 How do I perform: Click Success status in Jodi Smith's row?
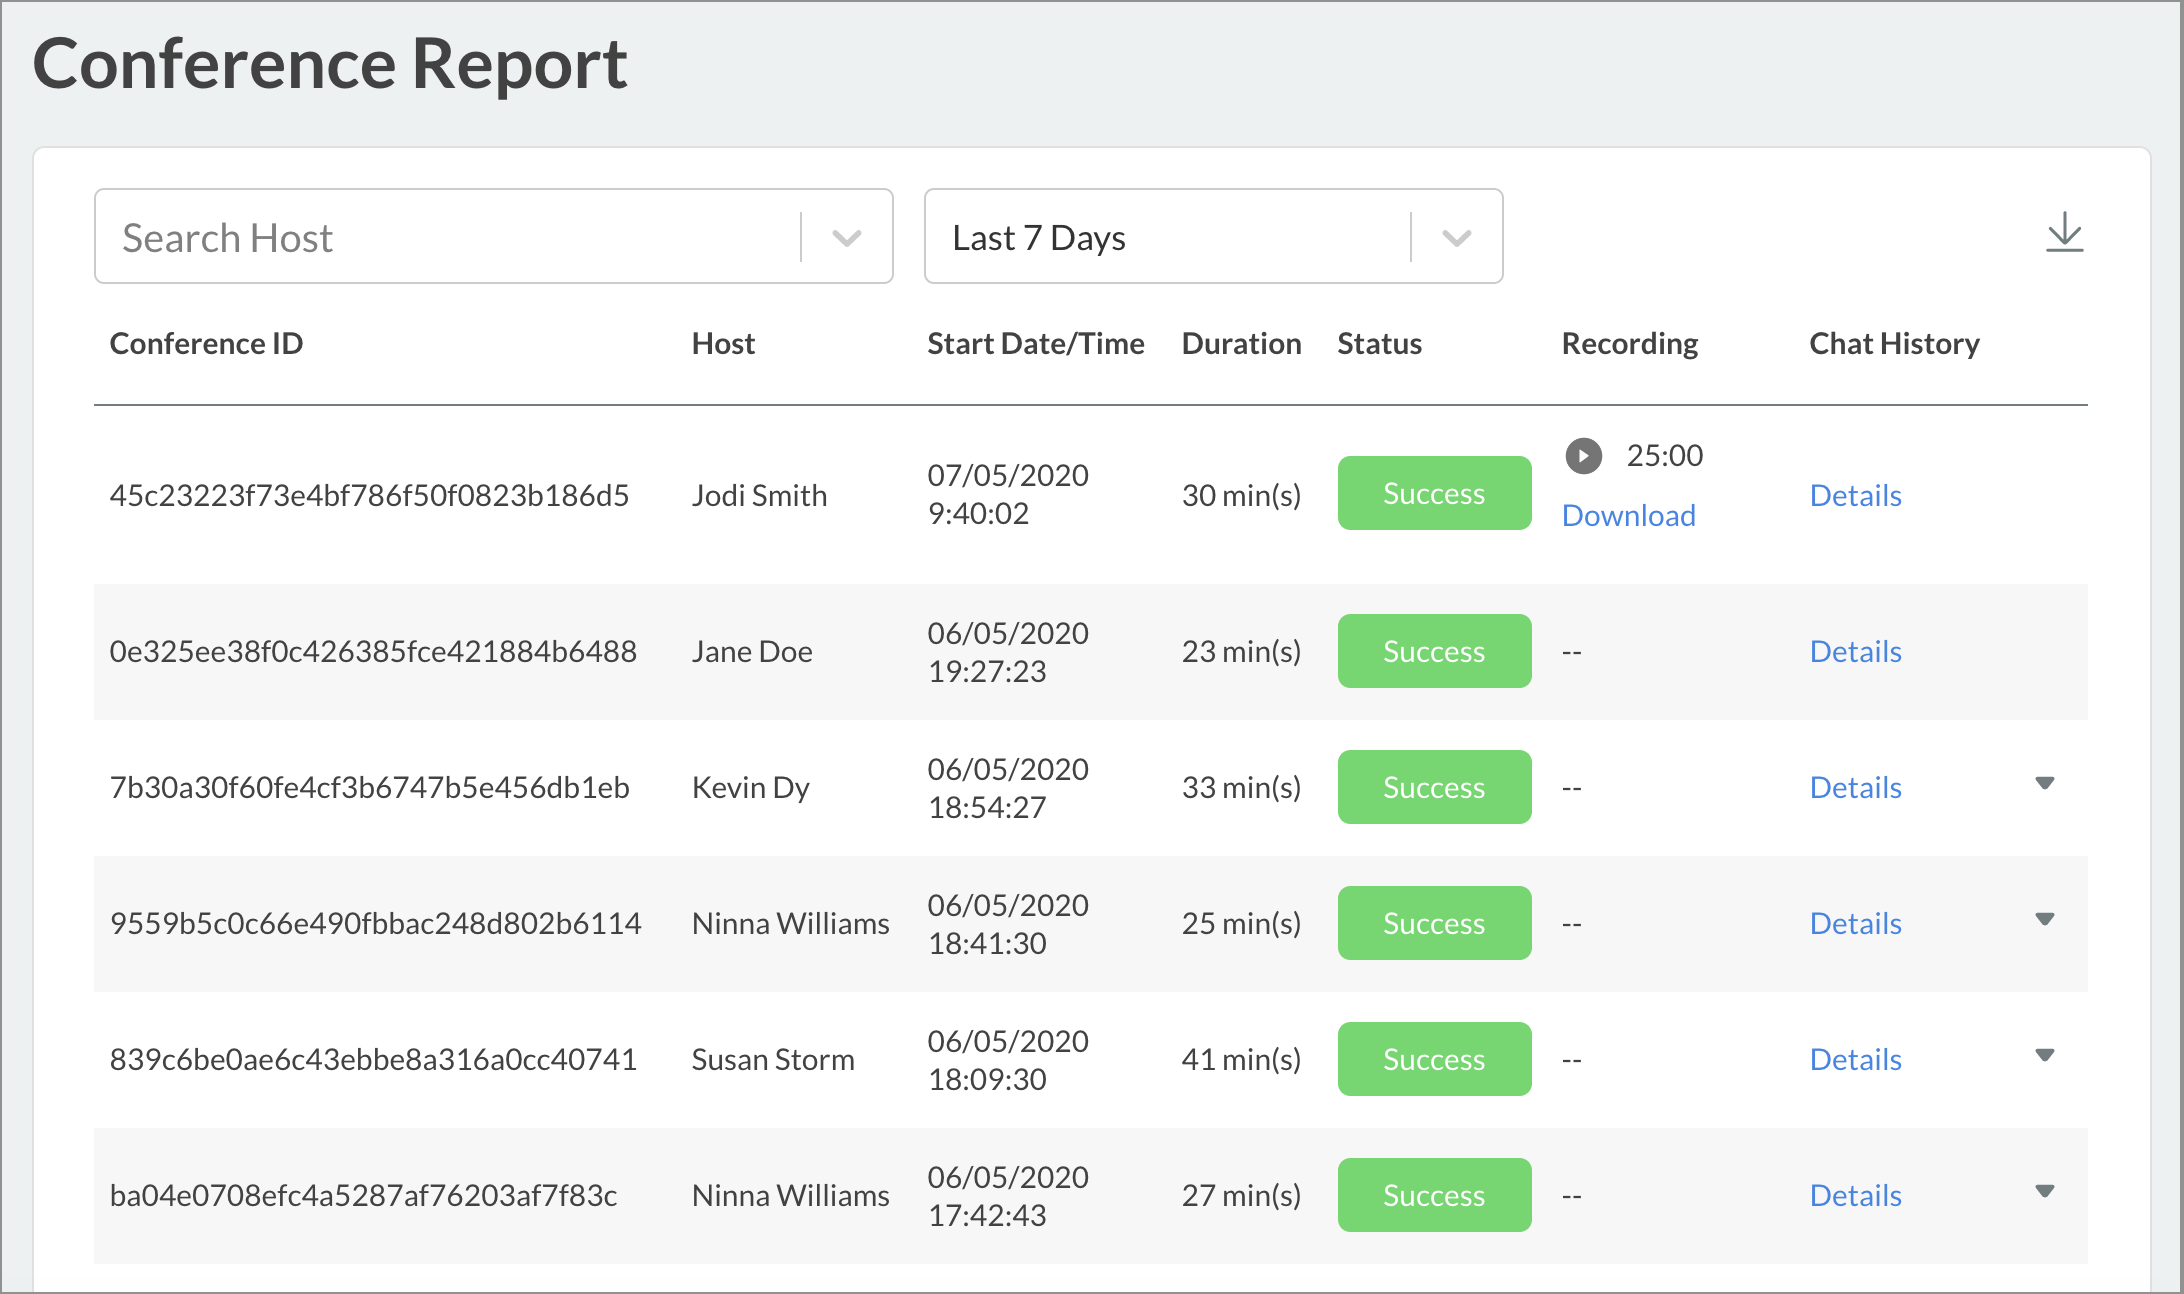(1433, 494)
